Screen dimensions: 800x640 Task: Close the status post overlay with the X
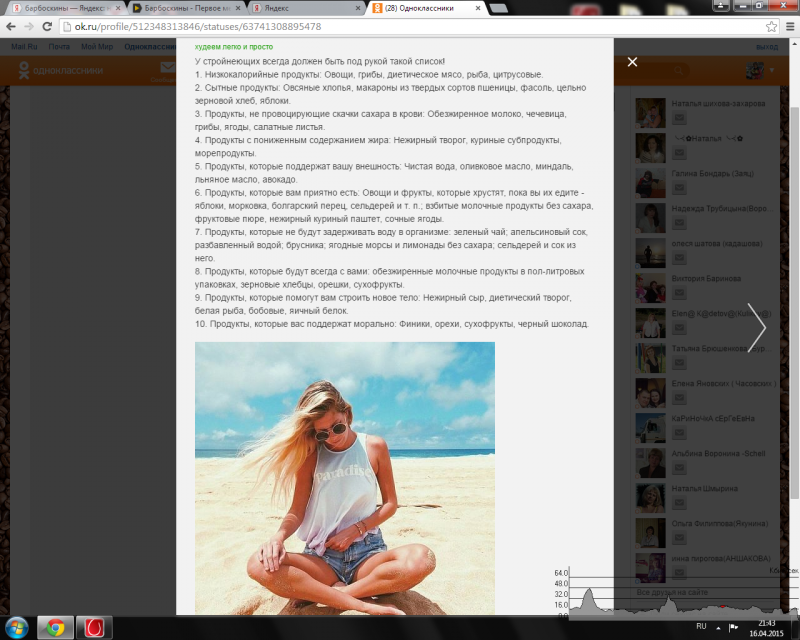632,62
